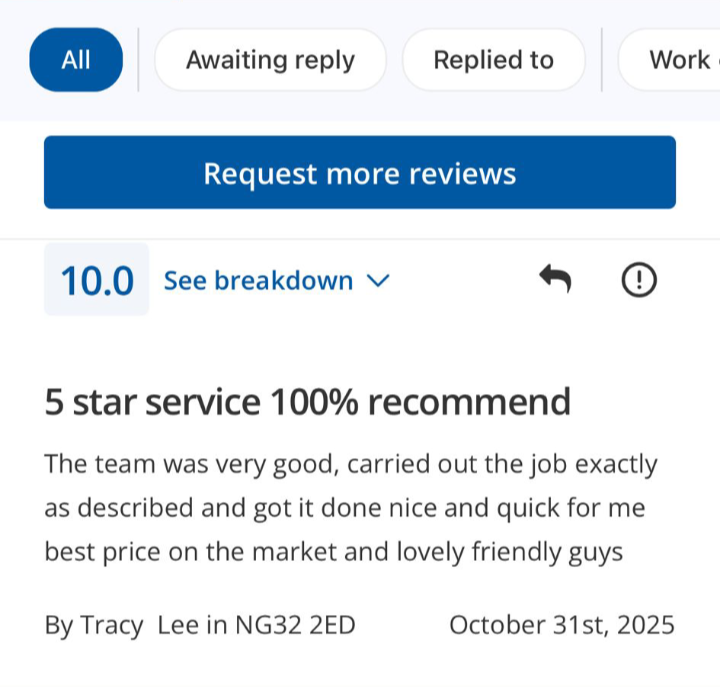Expand the See breakdown chevron arrow
This screenshot has height=687, width=720.
coord(377,282)
